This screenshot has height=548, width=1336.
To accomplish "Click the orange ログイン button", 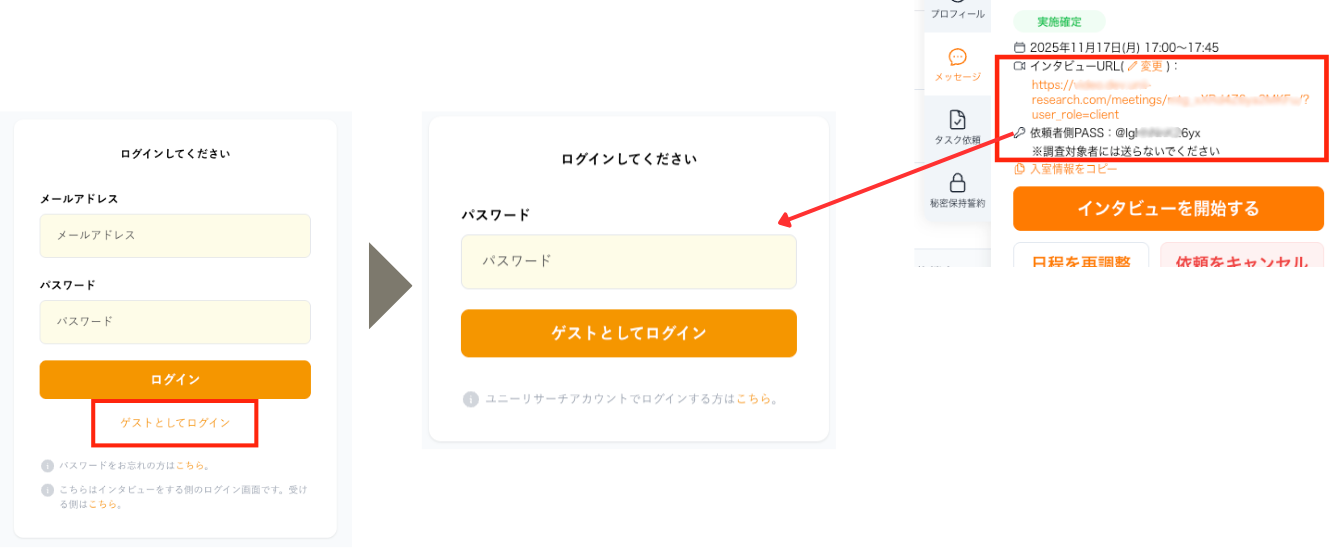I will click(175, 380).
